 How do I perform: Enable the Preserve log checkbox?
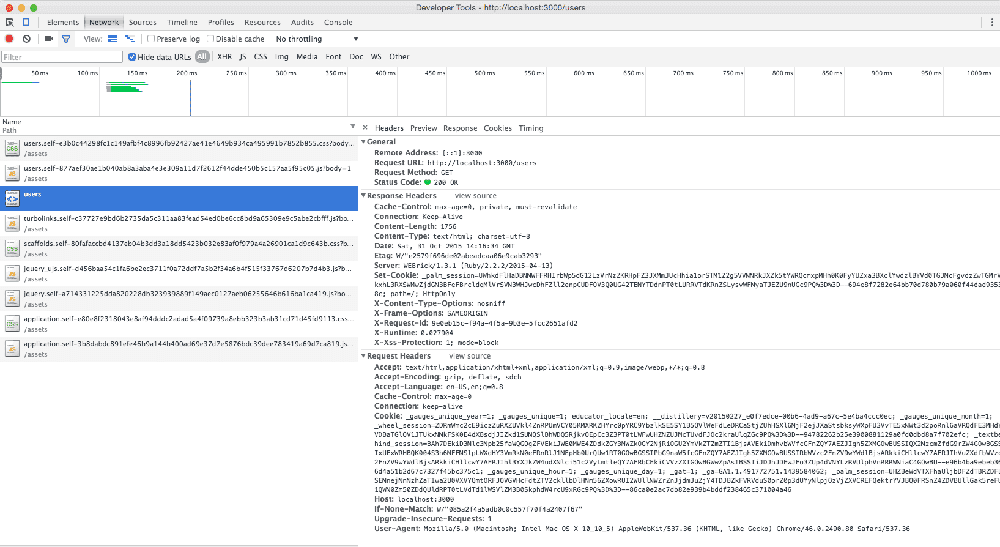(x=150, y=39)
